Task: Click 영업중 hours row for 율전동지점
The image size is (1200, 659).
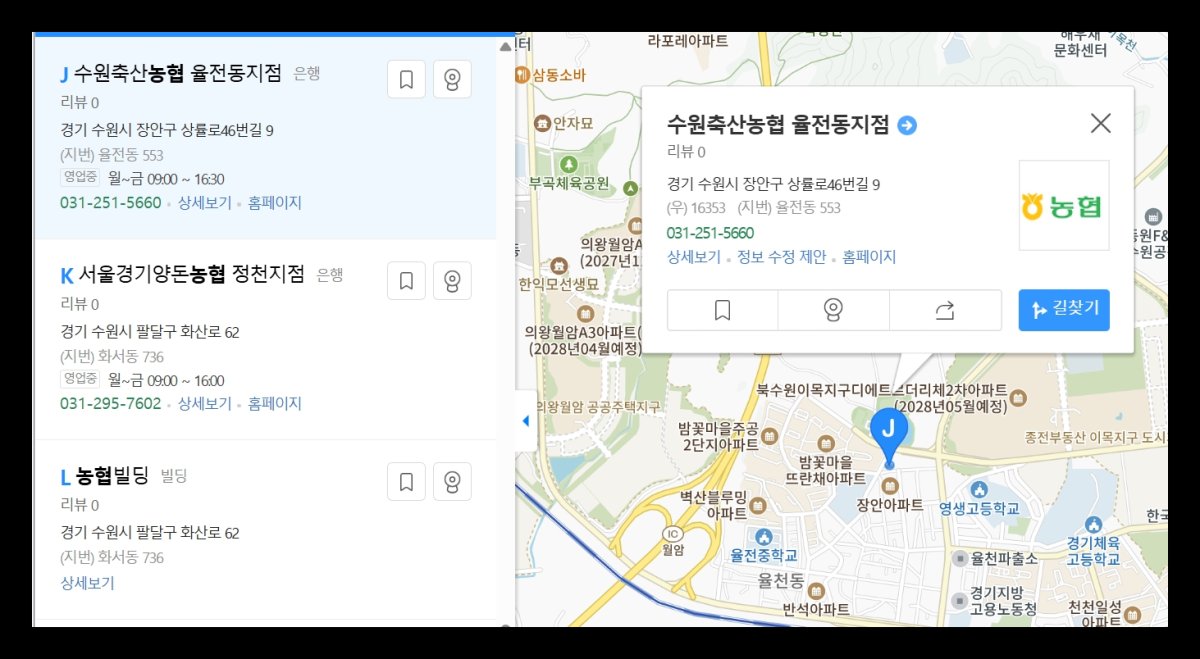Action: click(x=142, y=178)
